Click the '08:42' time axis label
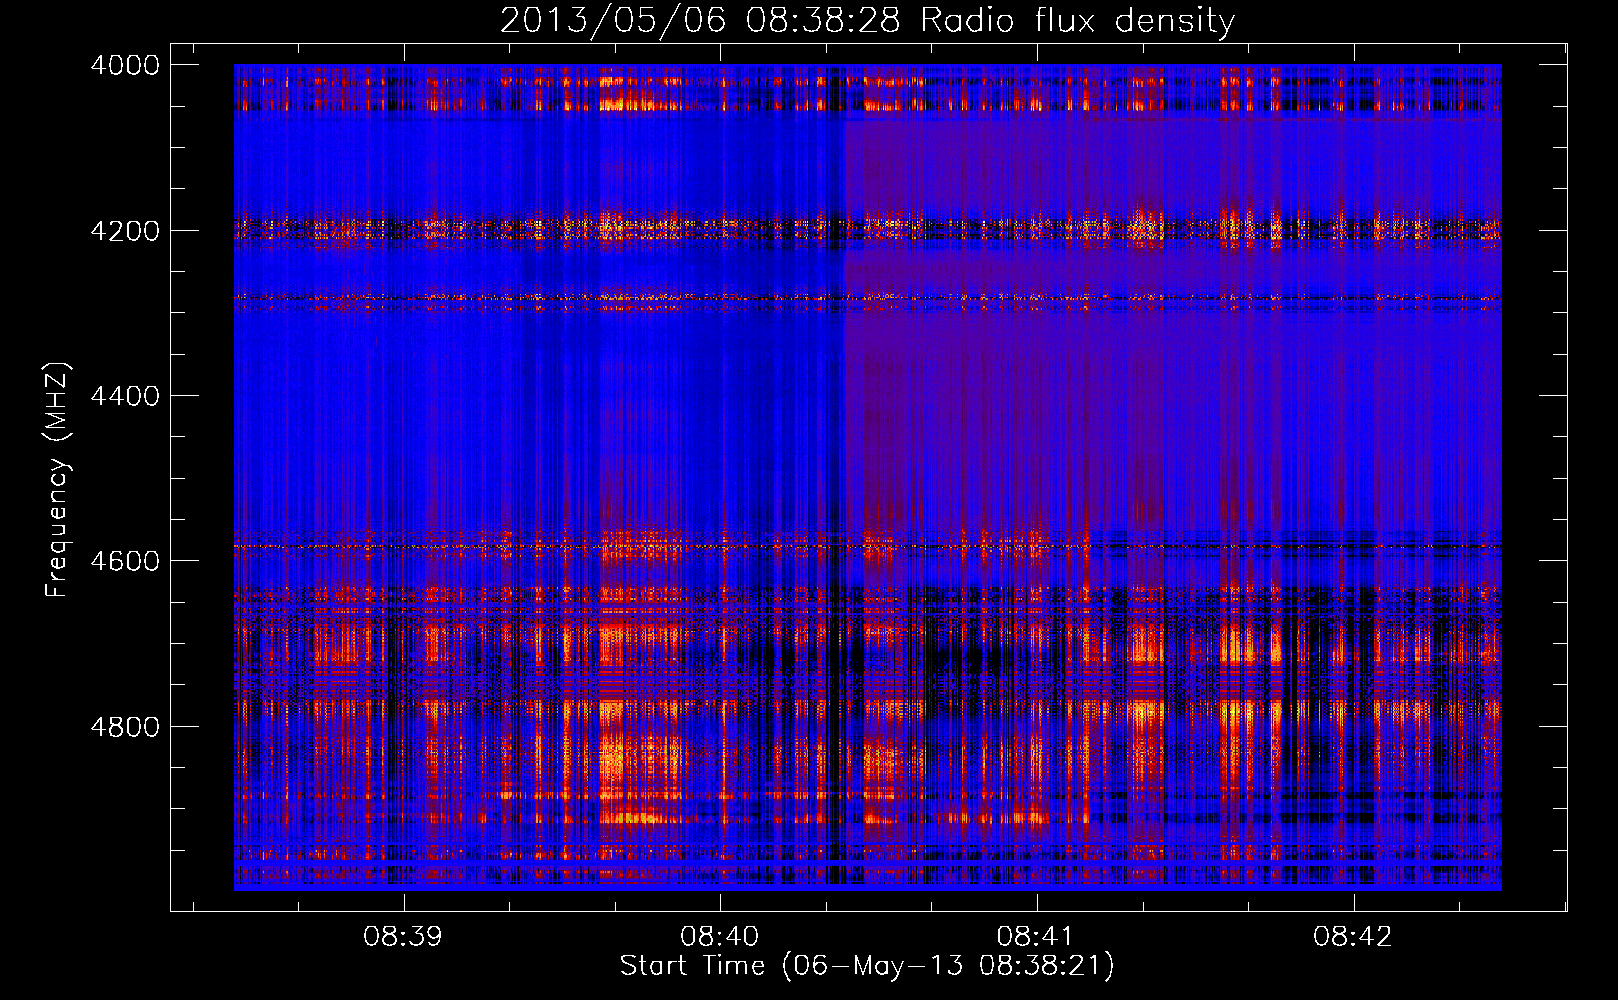The width and height of the screenshot is (1618, 1000). pos(1353,937)
